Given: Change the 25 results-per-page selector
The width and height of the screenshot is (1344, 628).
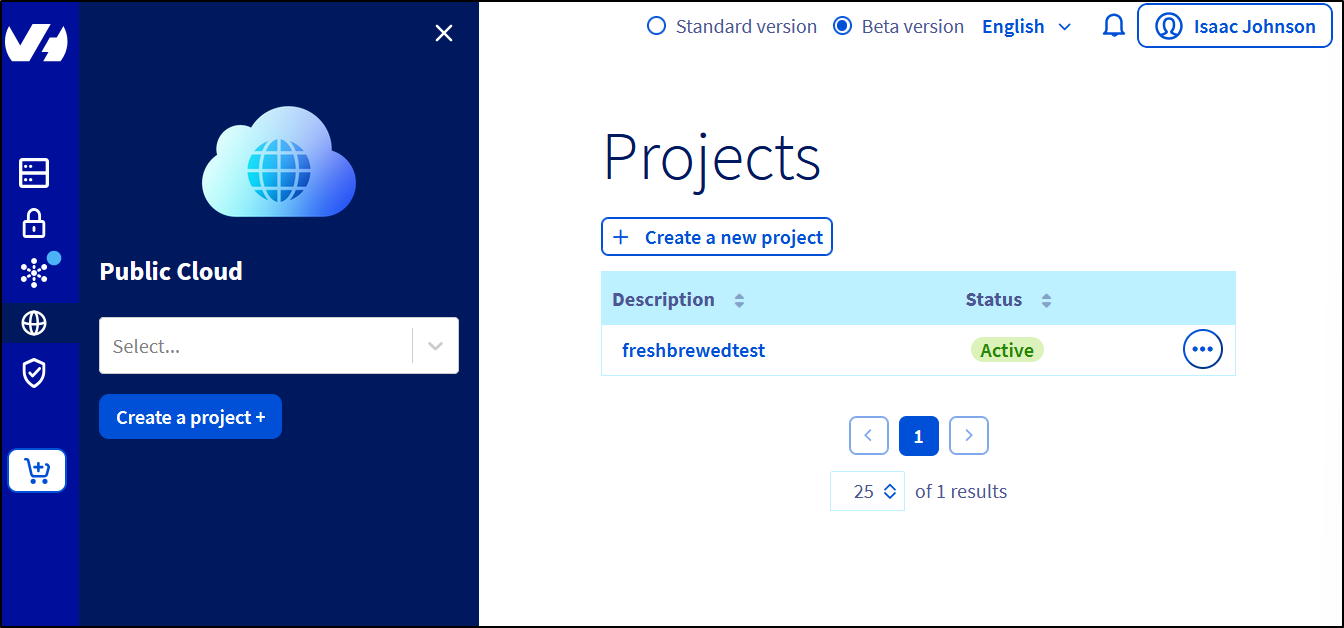Looking at the screenshot, I should pos(867,491).
